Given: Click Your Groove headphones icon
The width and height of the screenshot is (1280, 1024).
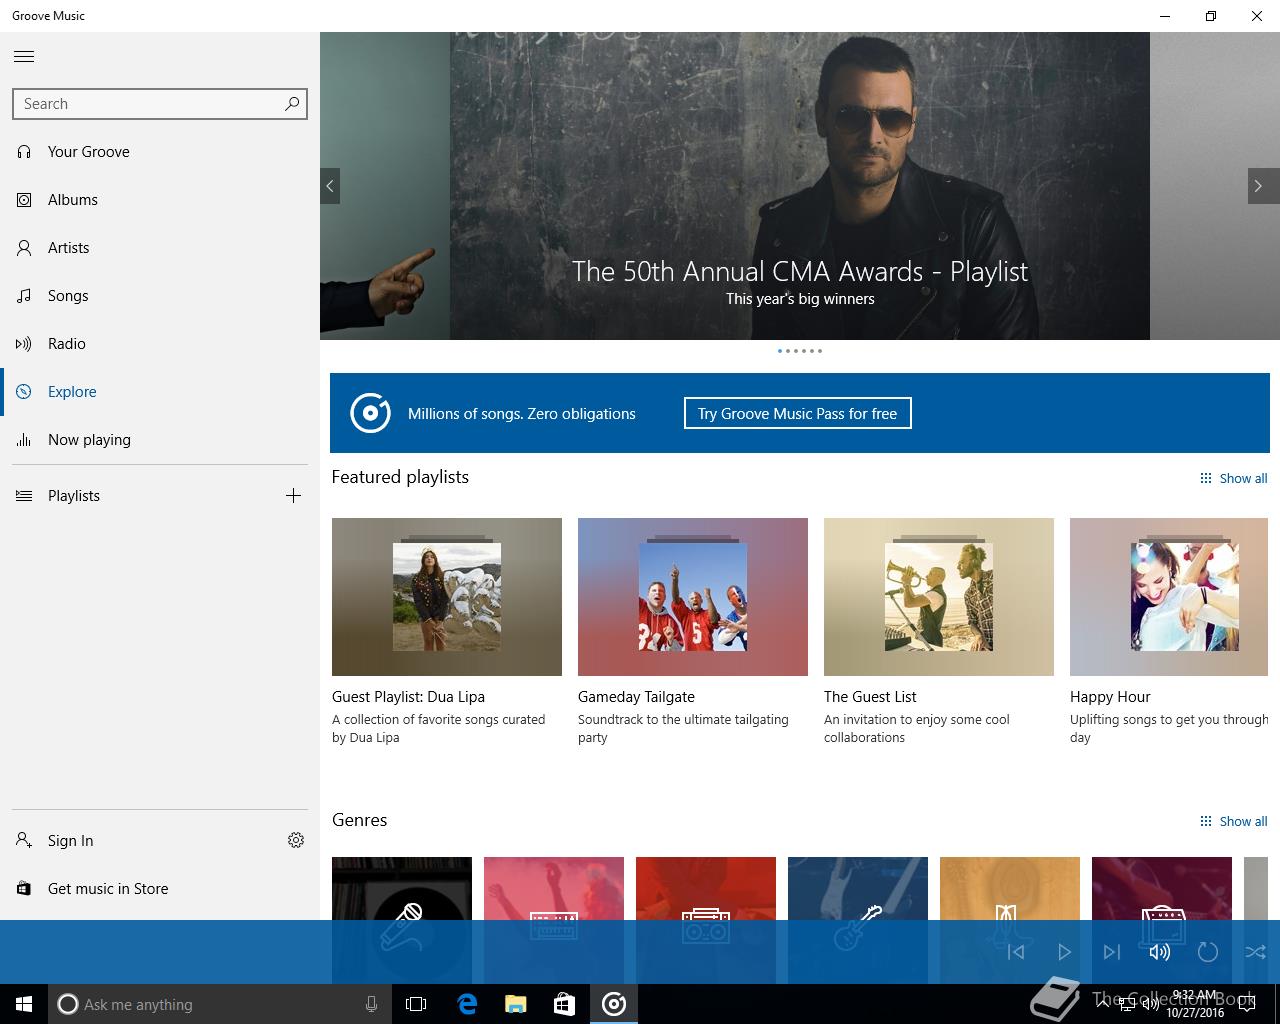Looking at the screenshot, I should [24, 152].
